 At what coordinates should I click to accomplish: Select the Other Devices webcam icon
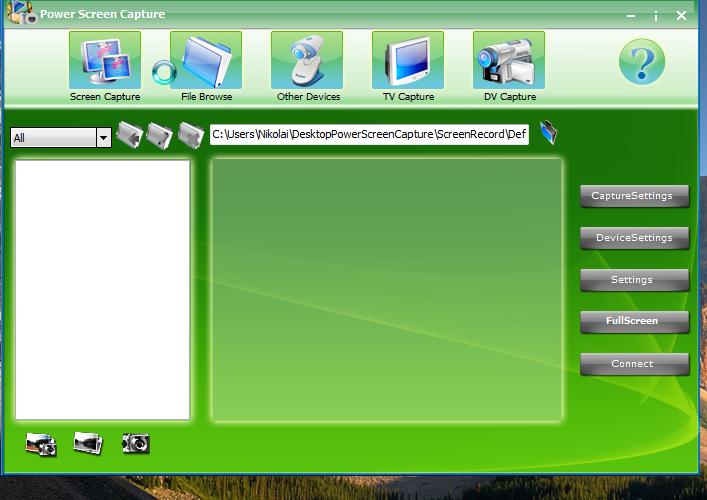(307, 60)
